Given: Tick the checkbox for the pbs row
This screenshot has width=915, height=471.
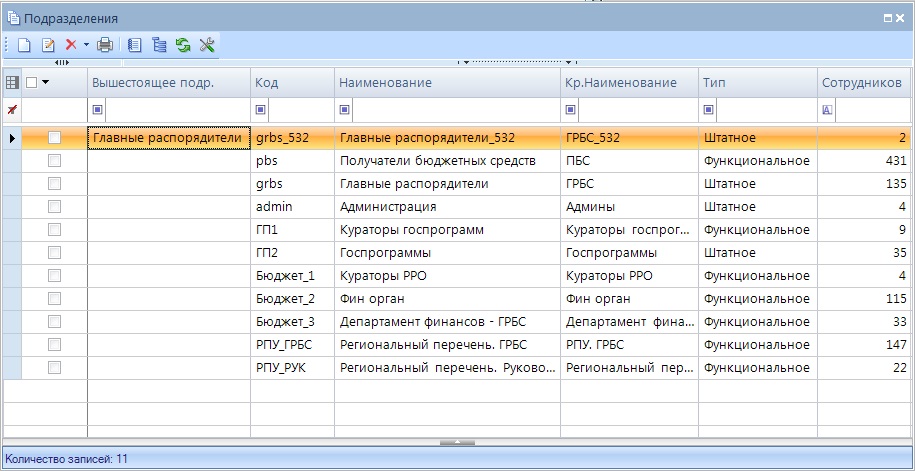Looking at the screenshot, I should pyautogui.click(x=54, y=160).
